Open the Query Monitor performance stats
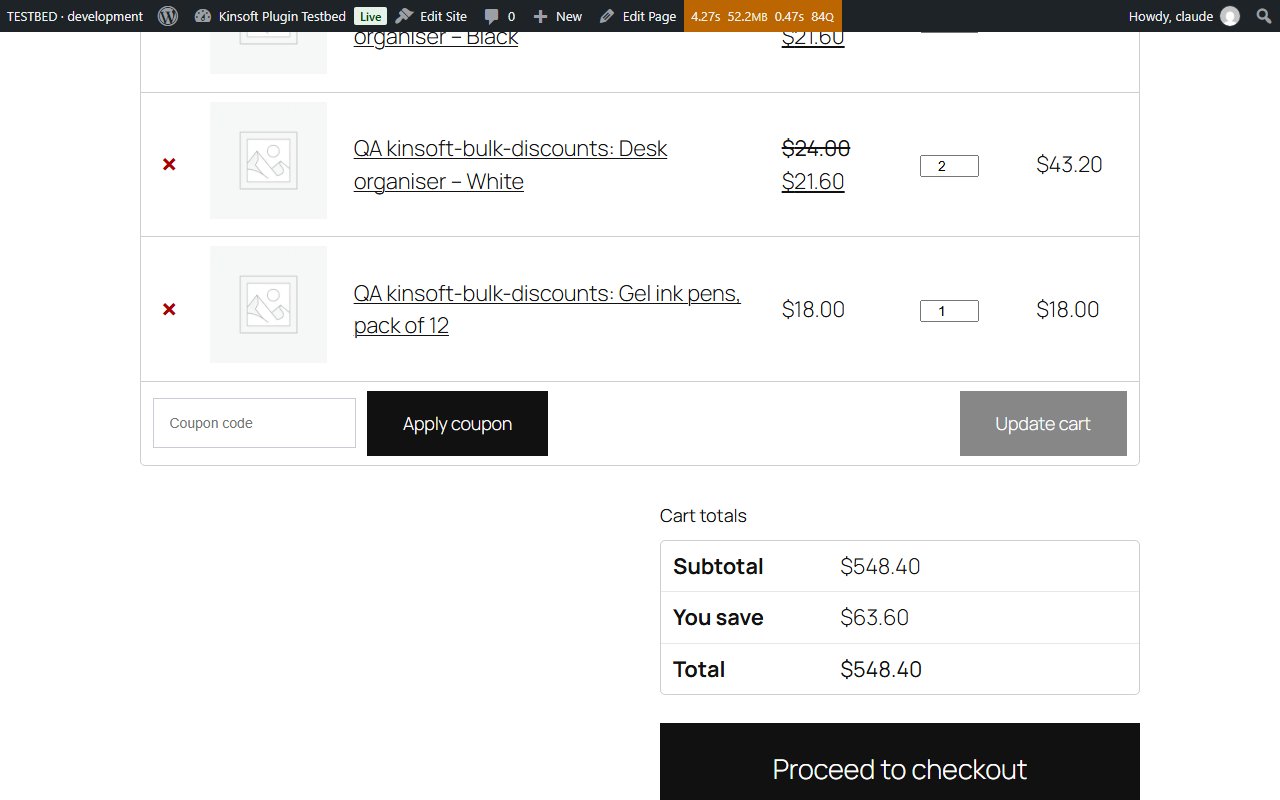This screenshot has height=800, width=1280. pos(763,16)
